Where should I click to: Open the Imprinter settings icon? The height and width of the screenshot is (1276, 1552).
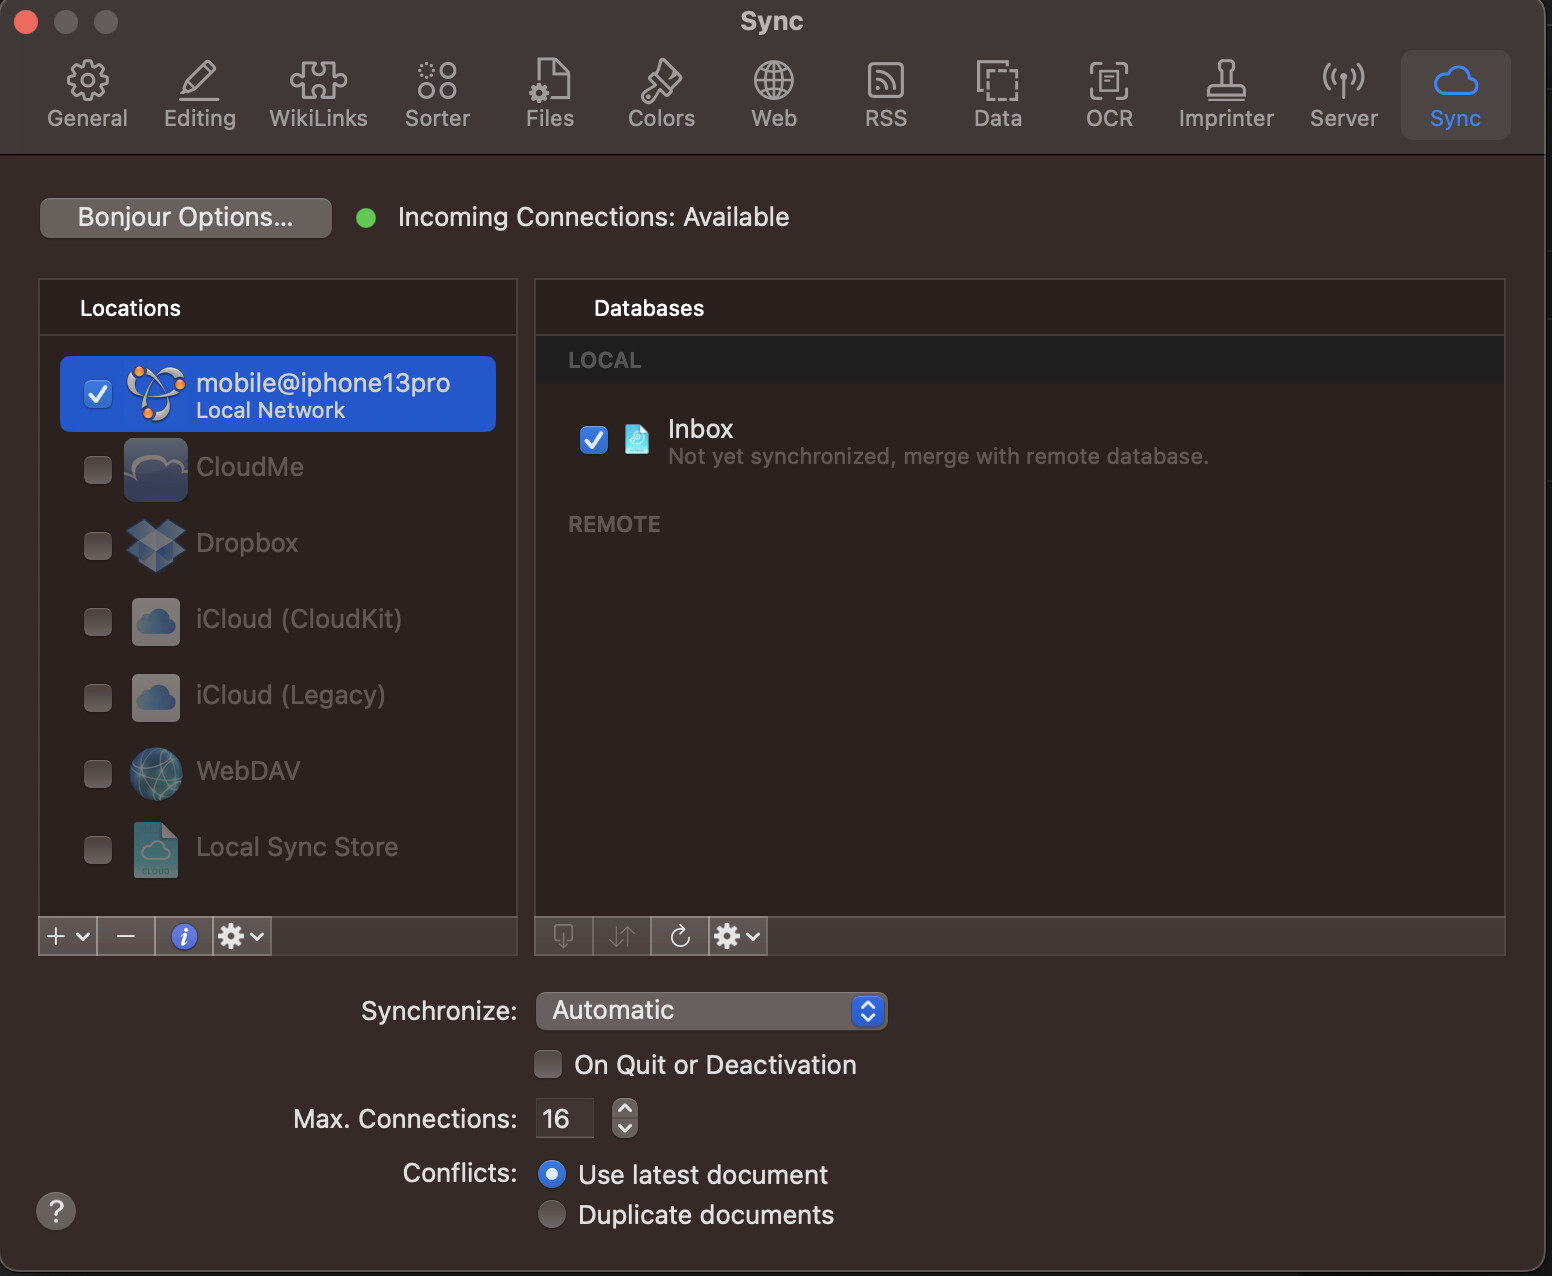1226,93
